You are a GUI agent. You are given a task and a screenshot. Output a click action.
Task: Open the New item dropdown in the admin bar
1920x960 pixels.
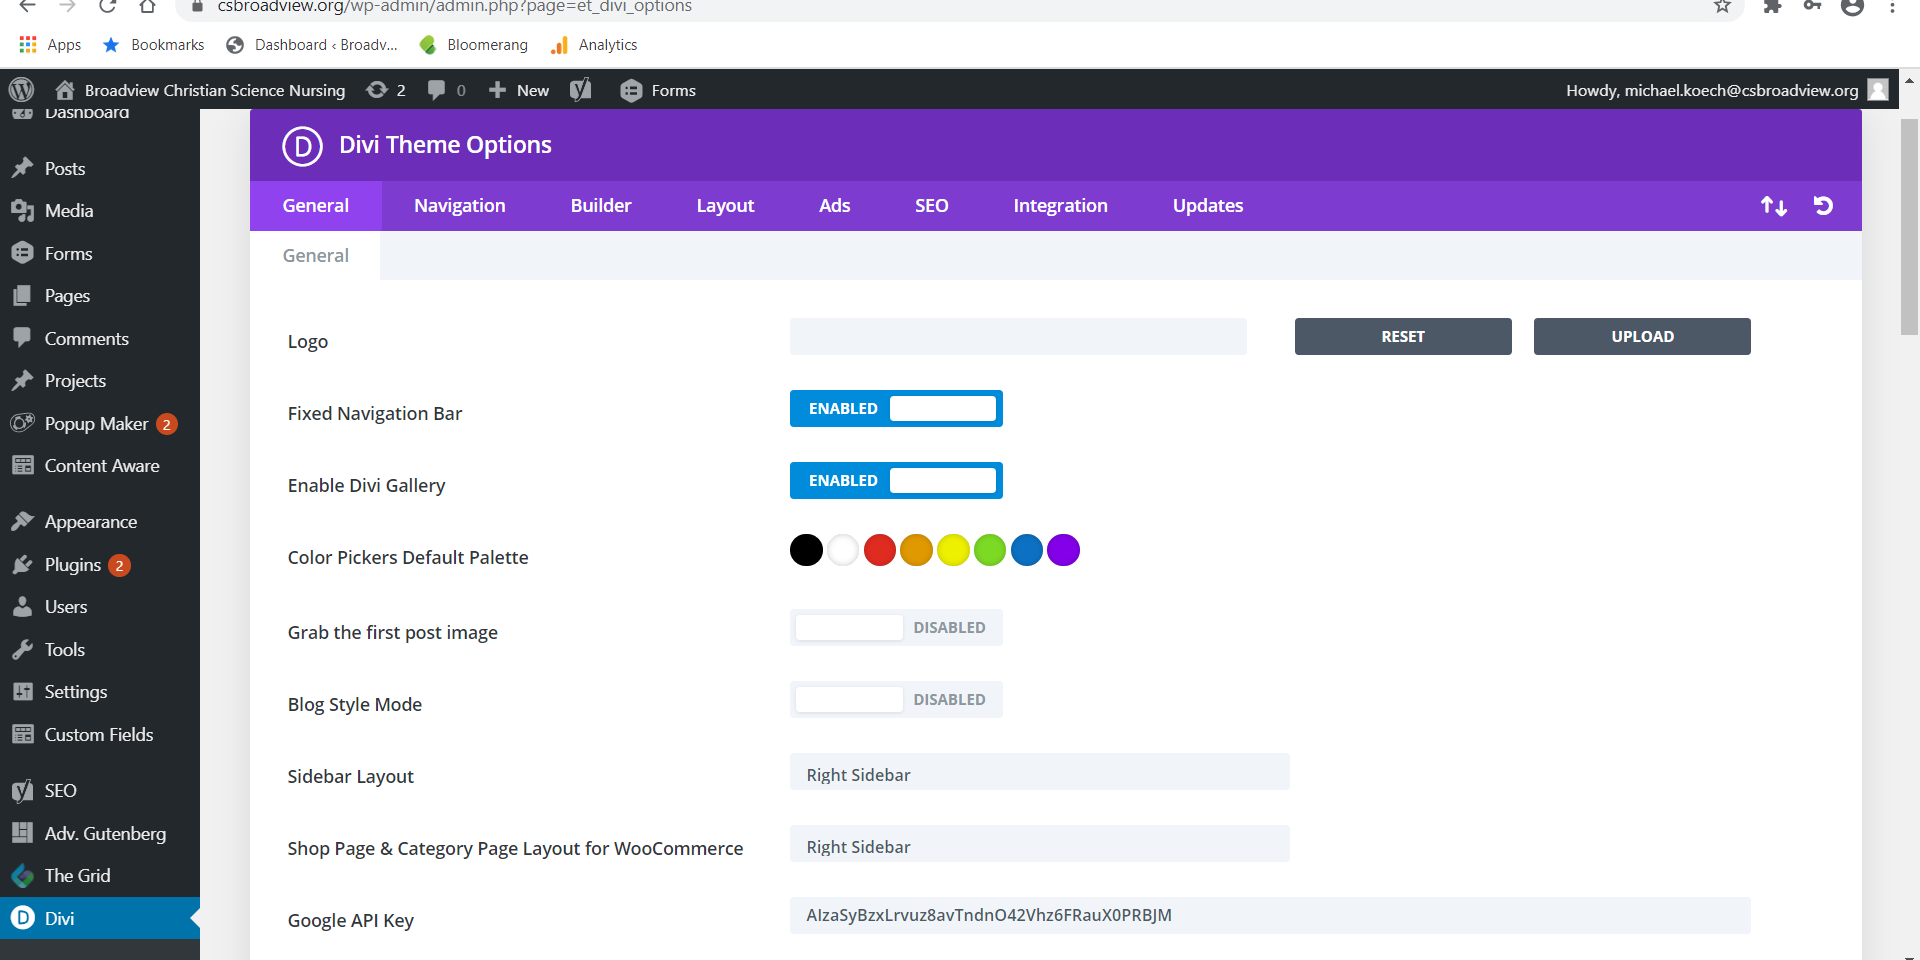point(517,89)
